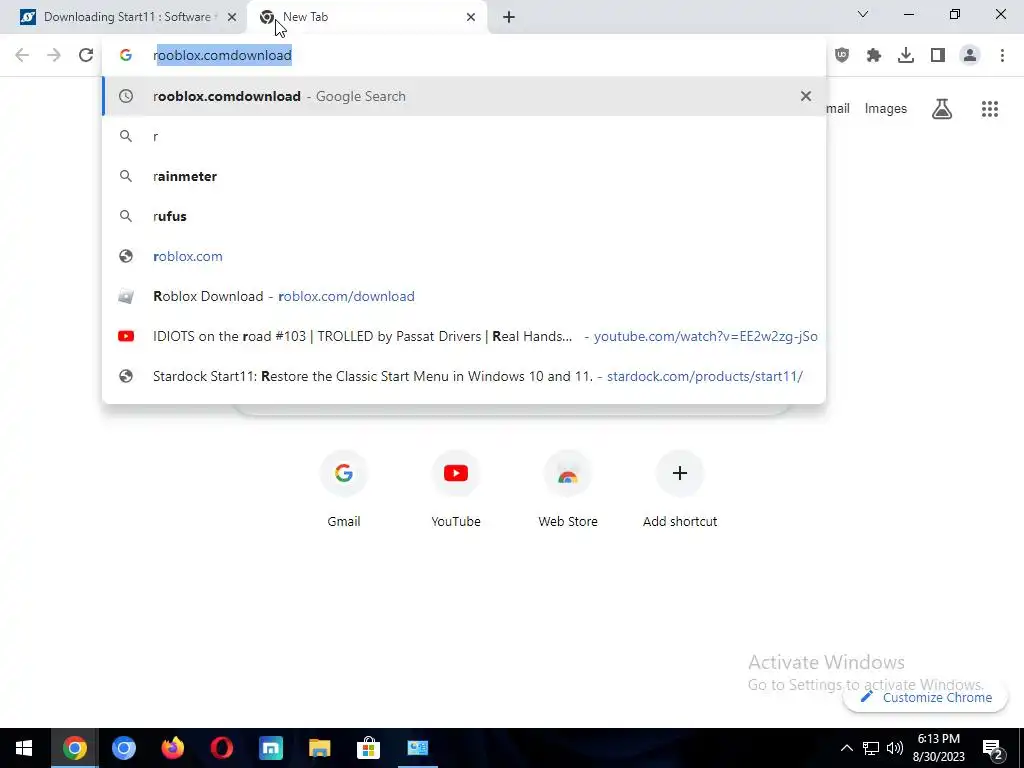The image size is (1024, 768).
Task: Open the Stardock Start11 suggestion
Action: click(x=464, y=376)
